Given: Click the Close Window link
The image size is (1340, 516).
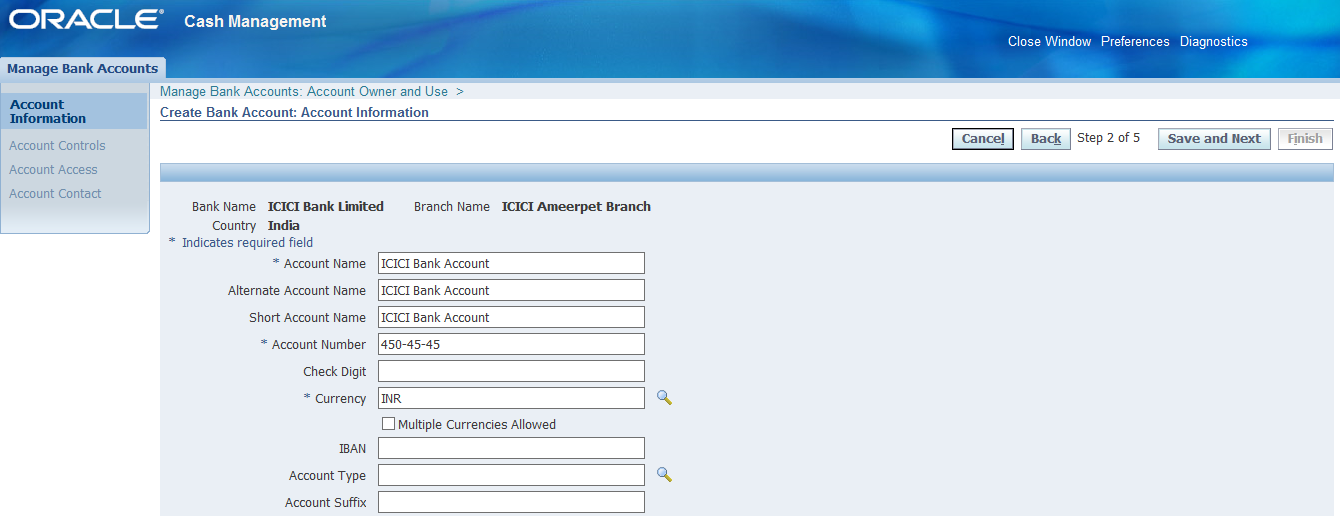Looking at the screenshot, I should tap(1049, 42).
